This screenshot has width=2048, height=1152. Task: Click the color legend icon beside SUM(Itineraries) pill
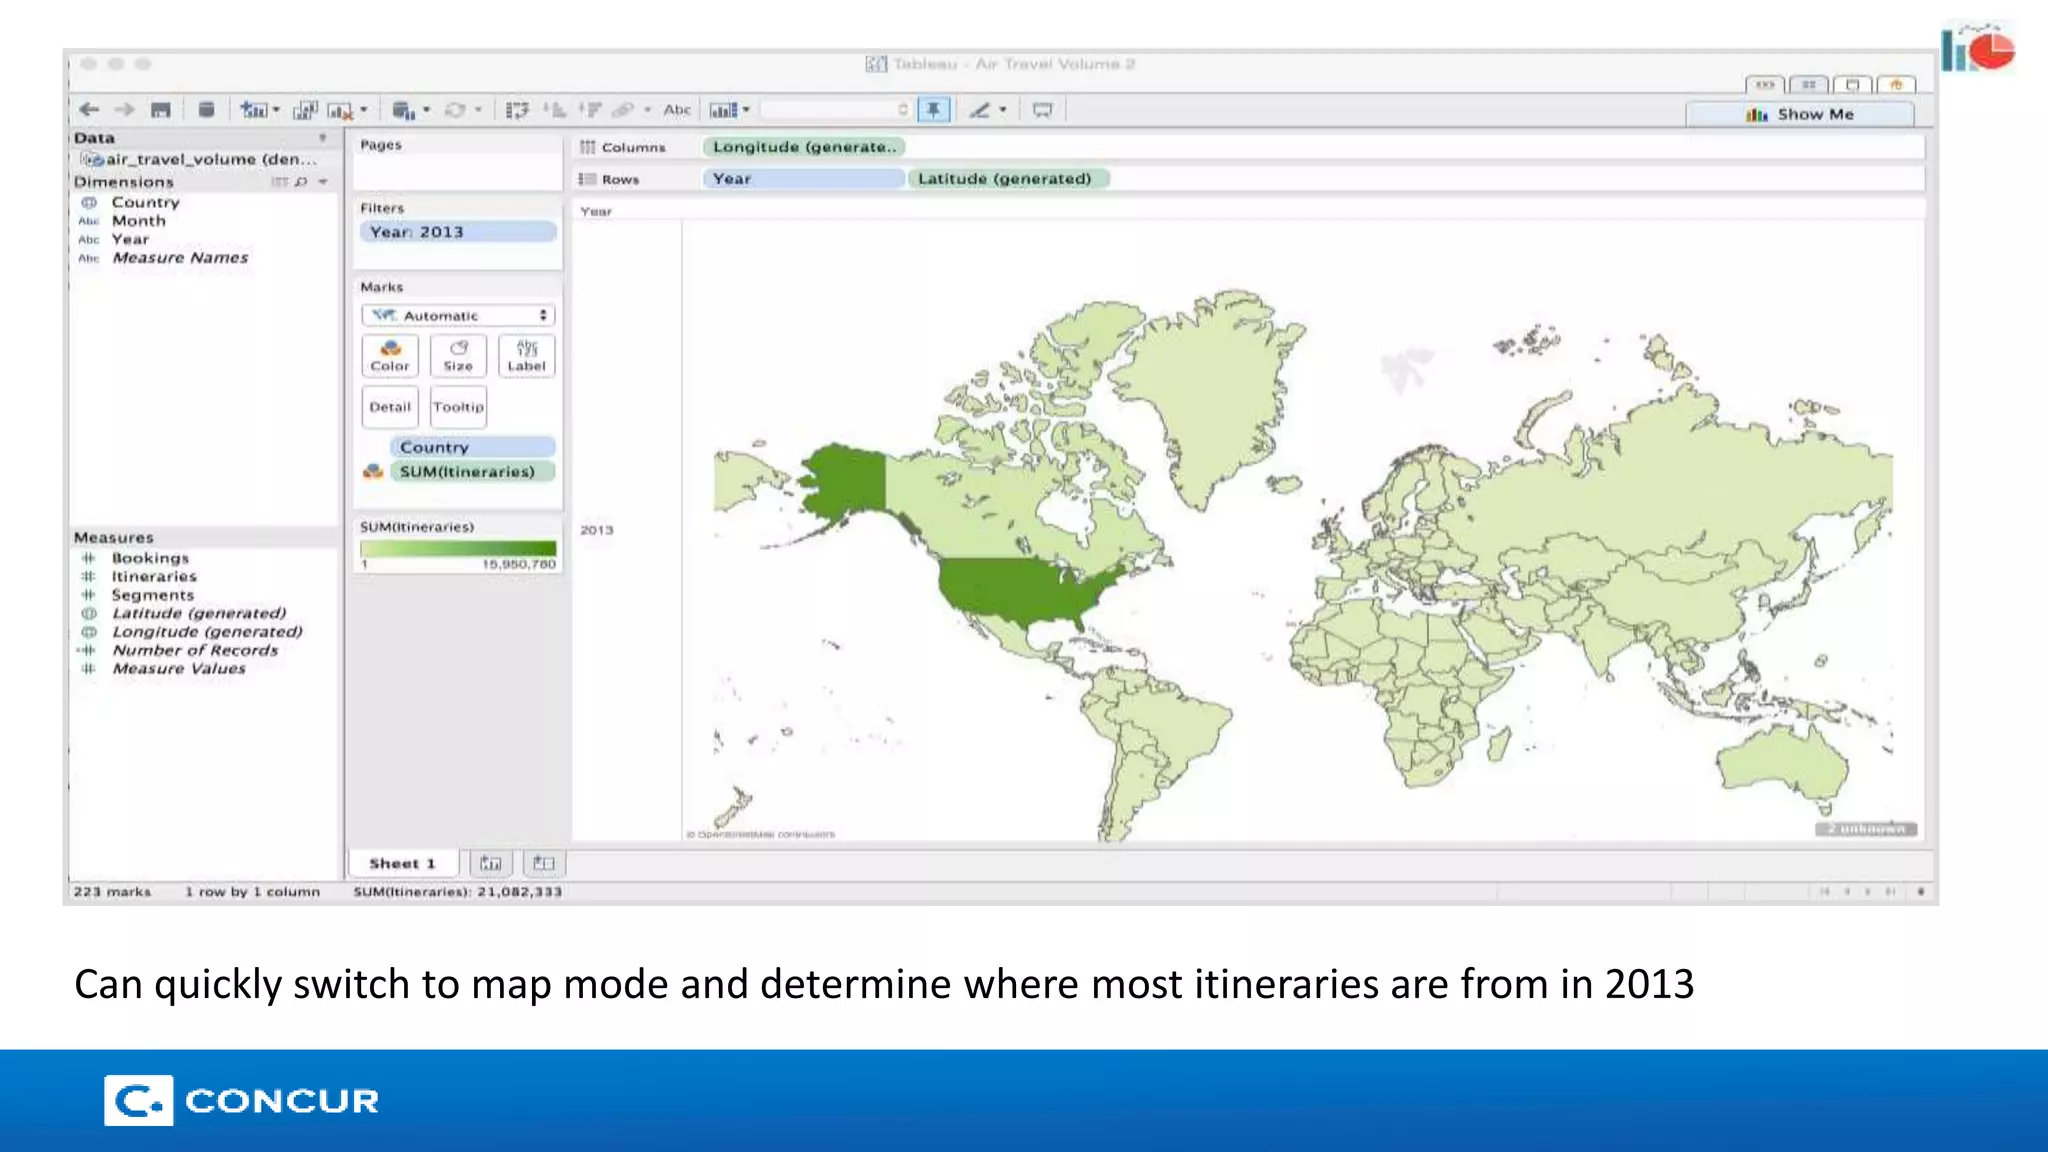(x=373, y=471)
